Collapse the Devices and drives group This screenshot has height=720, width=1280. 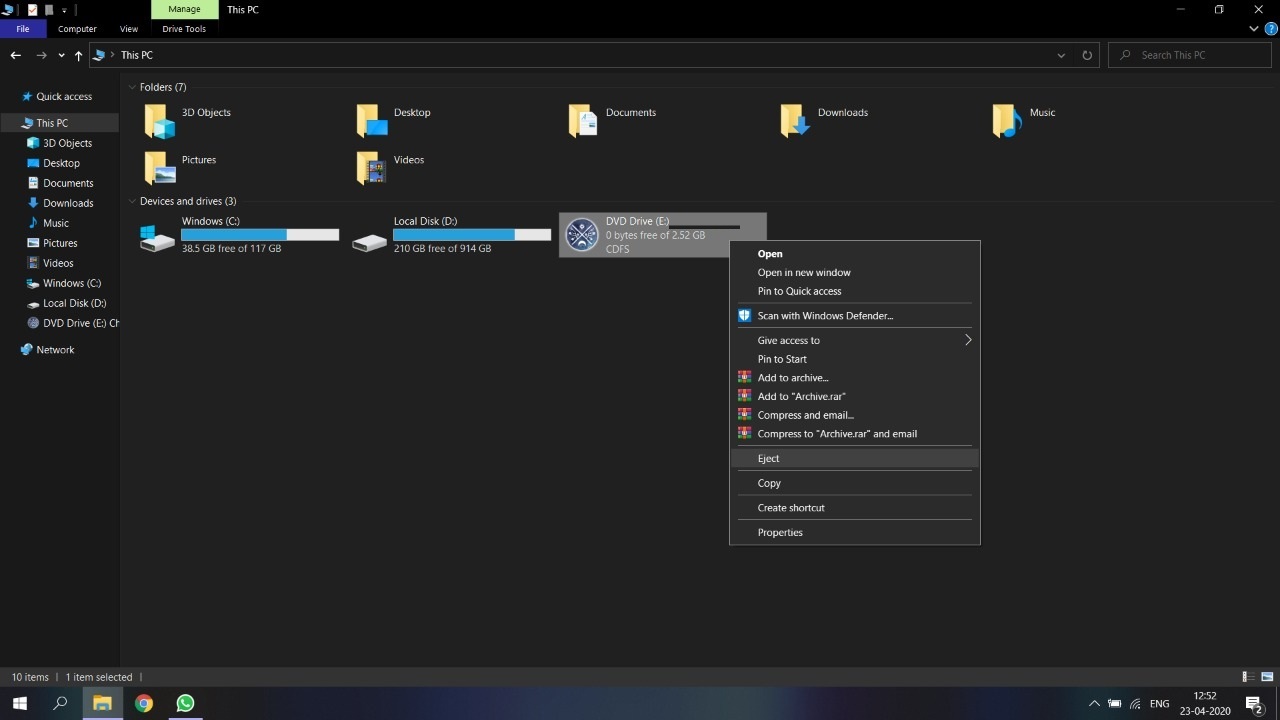(132, 202)
